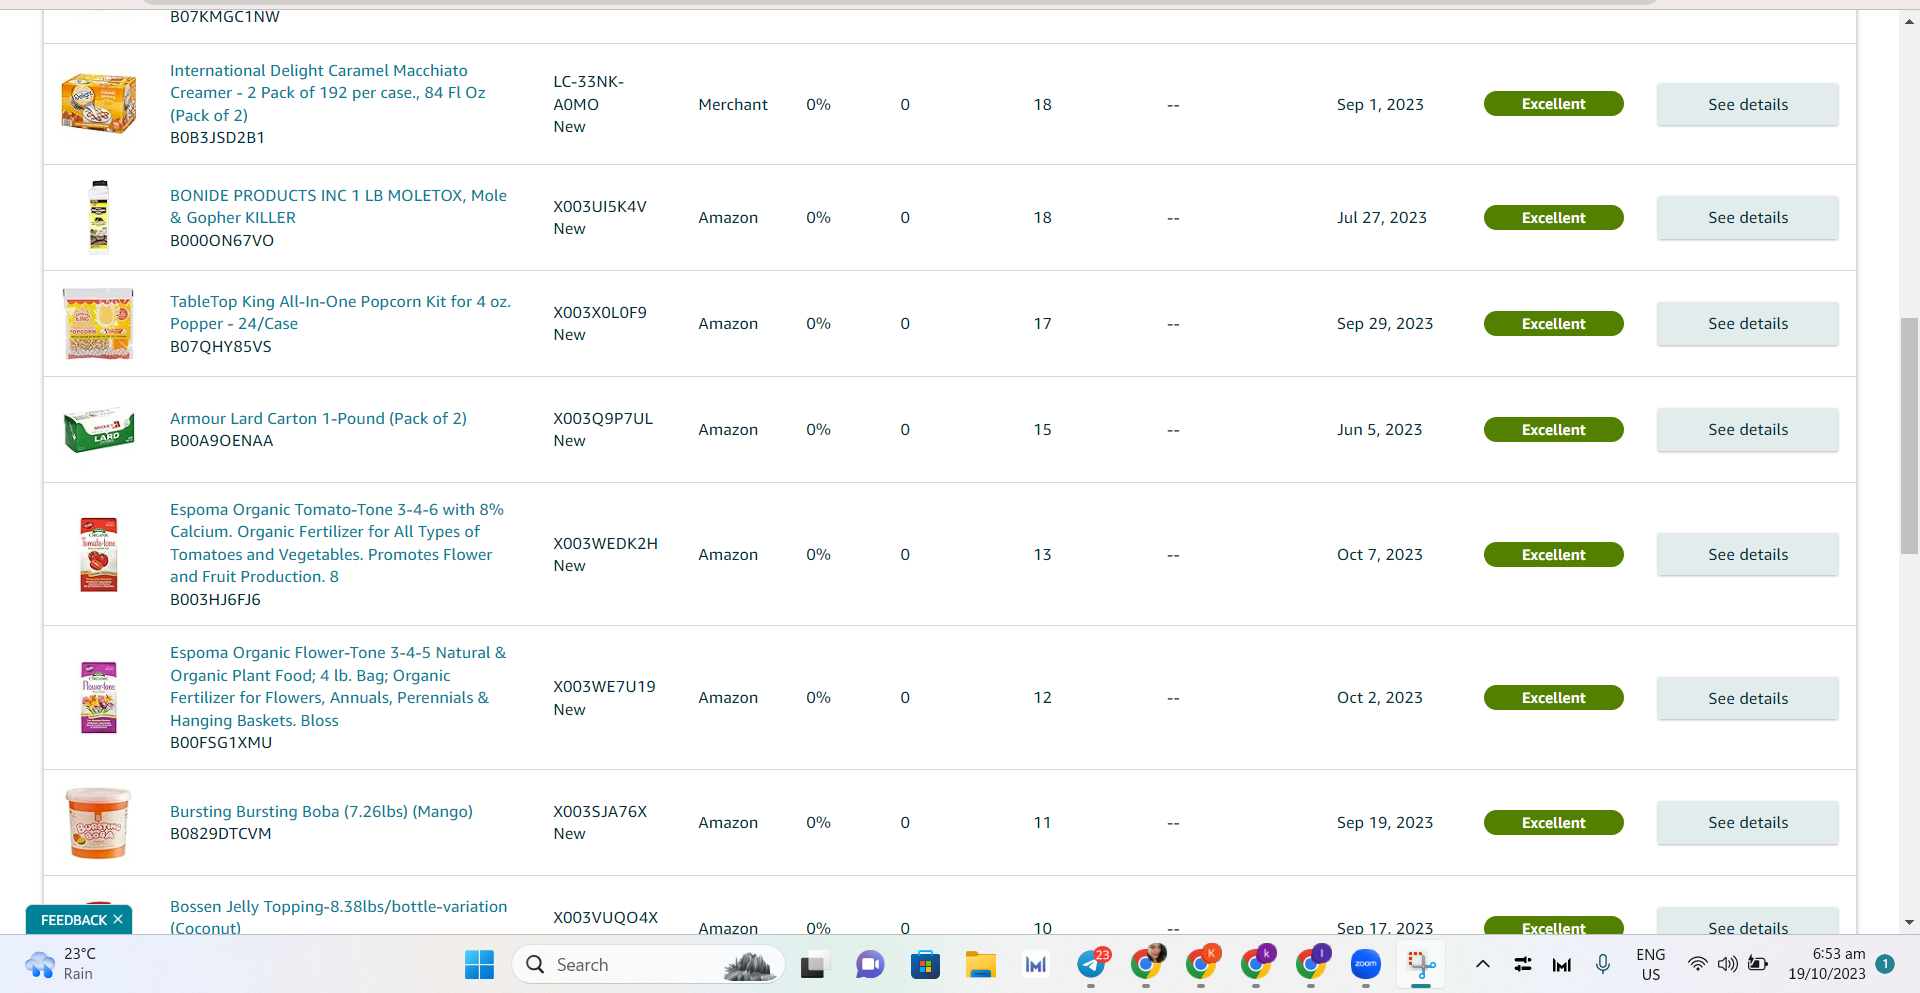See details for Bursting Boba Mango
This screenshot has width=1920, height=993.
coord(1747,822)
